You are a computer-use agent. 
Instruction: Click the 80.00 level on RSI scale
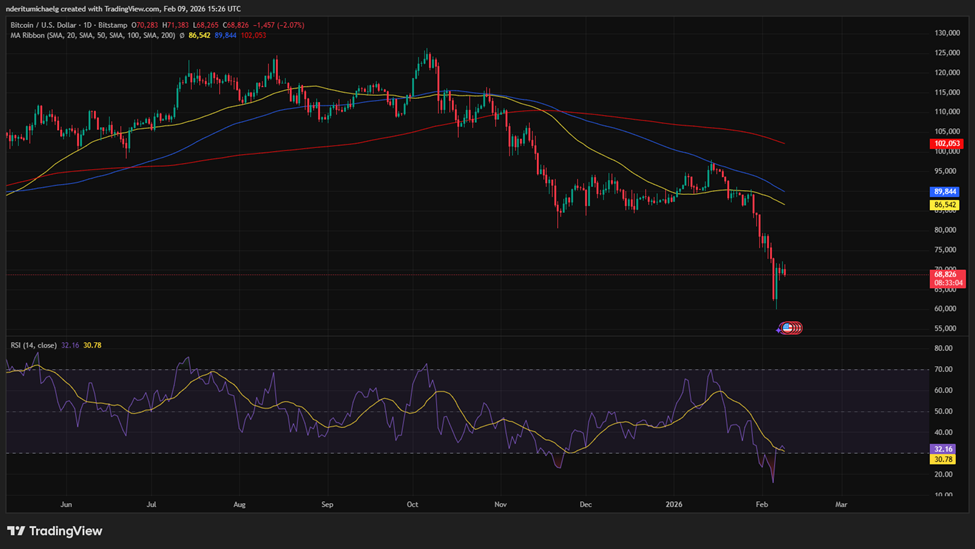click(943, 349)
